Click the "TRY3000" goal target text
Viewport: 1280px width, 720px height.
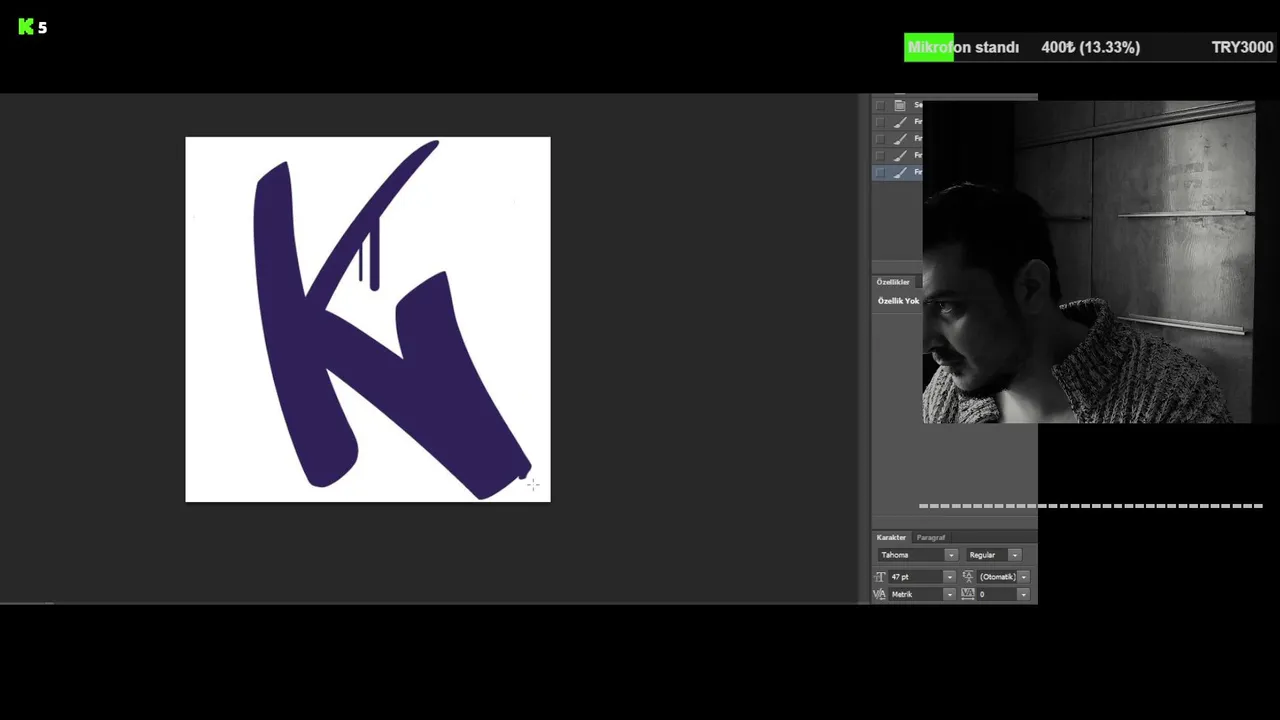(x=1242, y=47)
